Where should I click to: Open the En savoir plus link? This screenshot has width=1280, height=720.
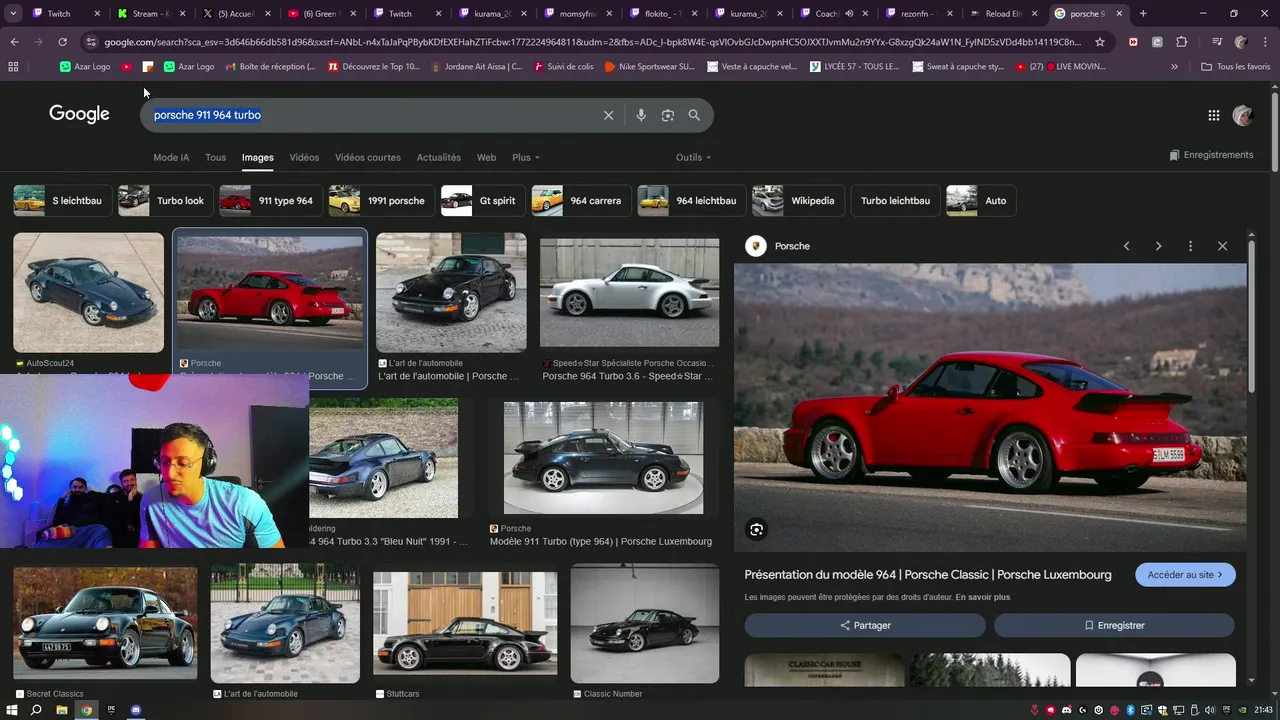982,597
